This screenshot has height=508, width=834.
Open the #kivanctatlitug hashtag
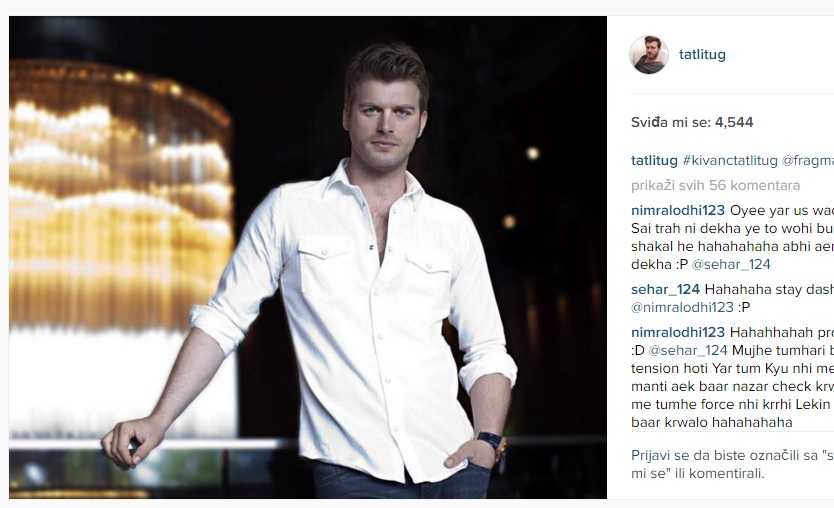pyautogui.click(x=730, y=161)
